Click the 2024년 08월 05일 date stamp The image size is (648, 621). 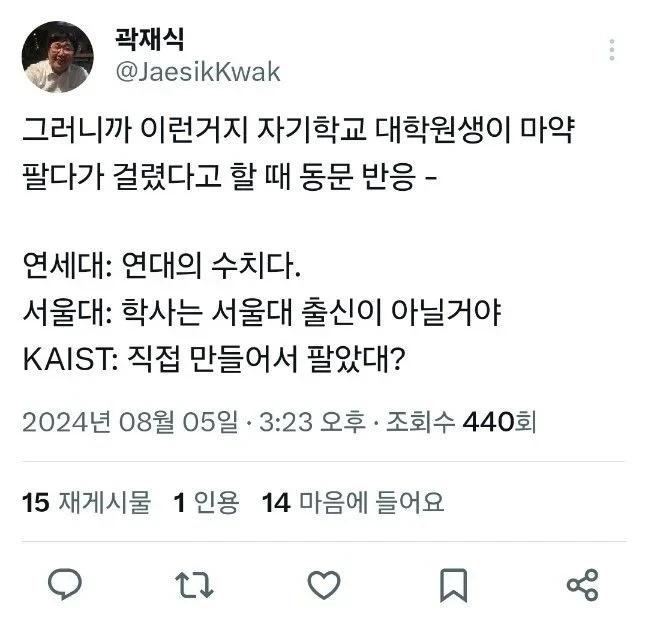[131, 422]
